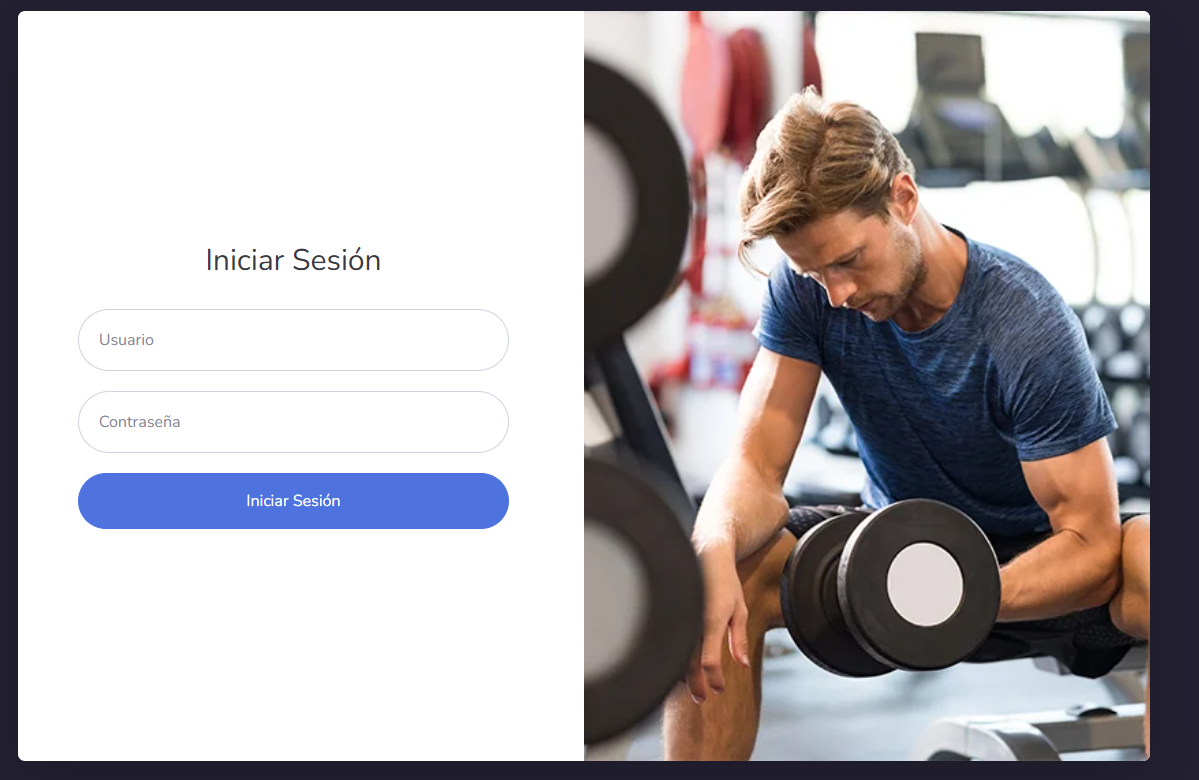Click the Usuario placeholder text

[x=126, y=340]
